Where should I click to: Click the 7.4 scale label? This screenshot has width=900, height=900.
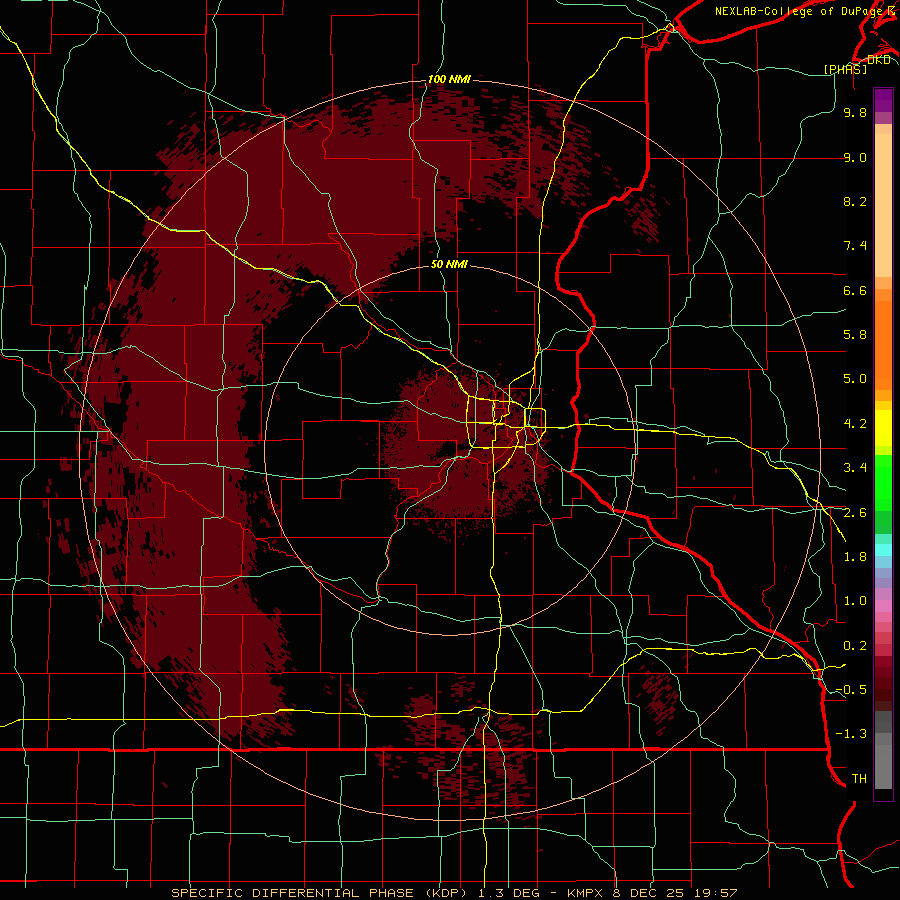pos(855,246)
